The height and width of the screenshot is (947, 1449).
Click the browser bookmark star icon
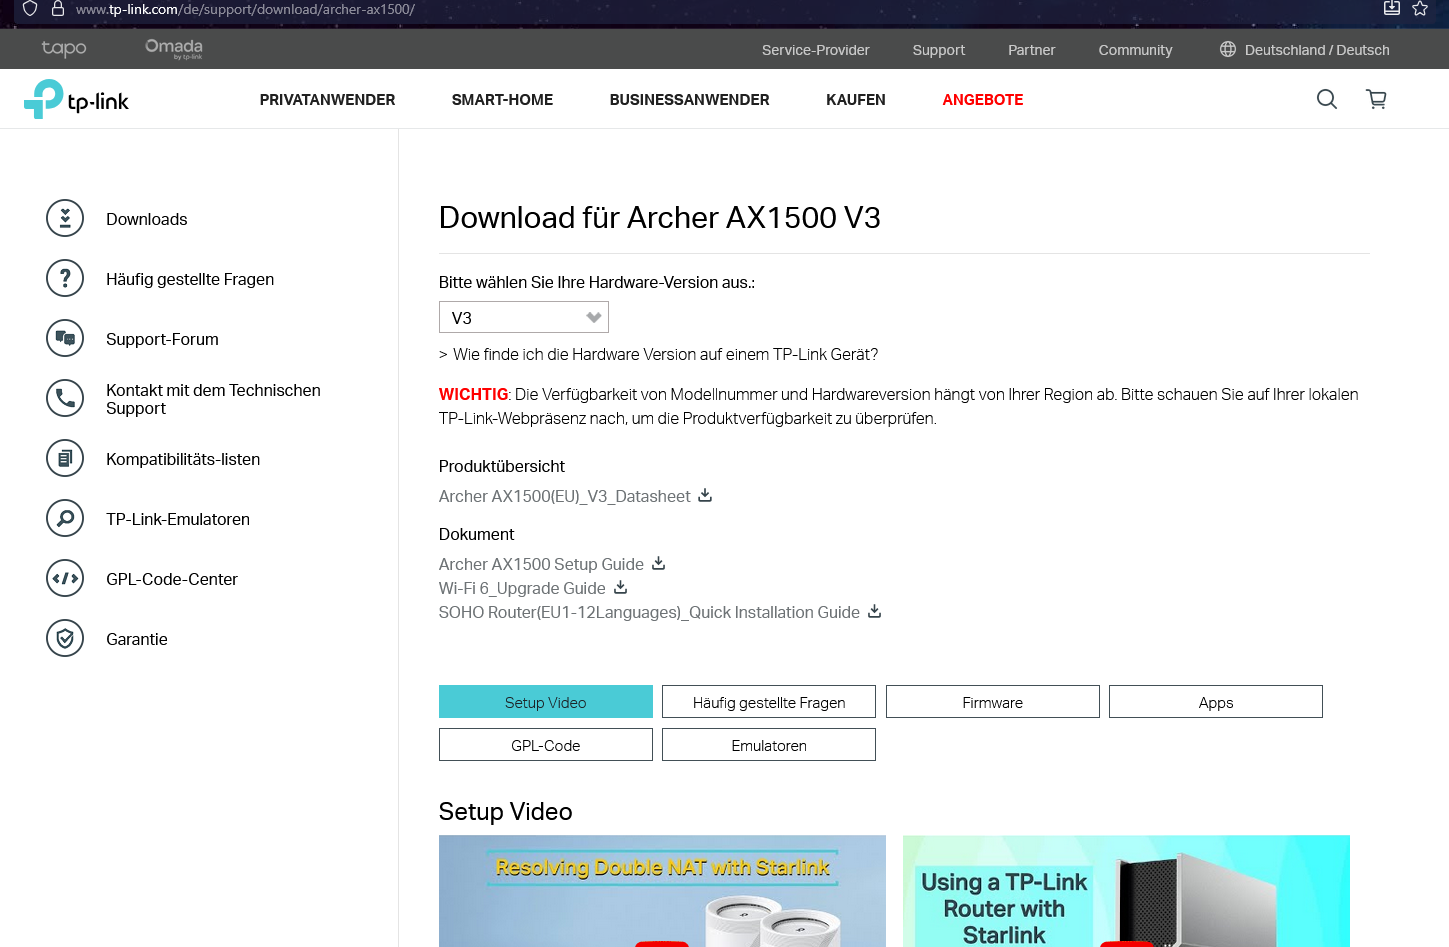[x=1420, y=9]
